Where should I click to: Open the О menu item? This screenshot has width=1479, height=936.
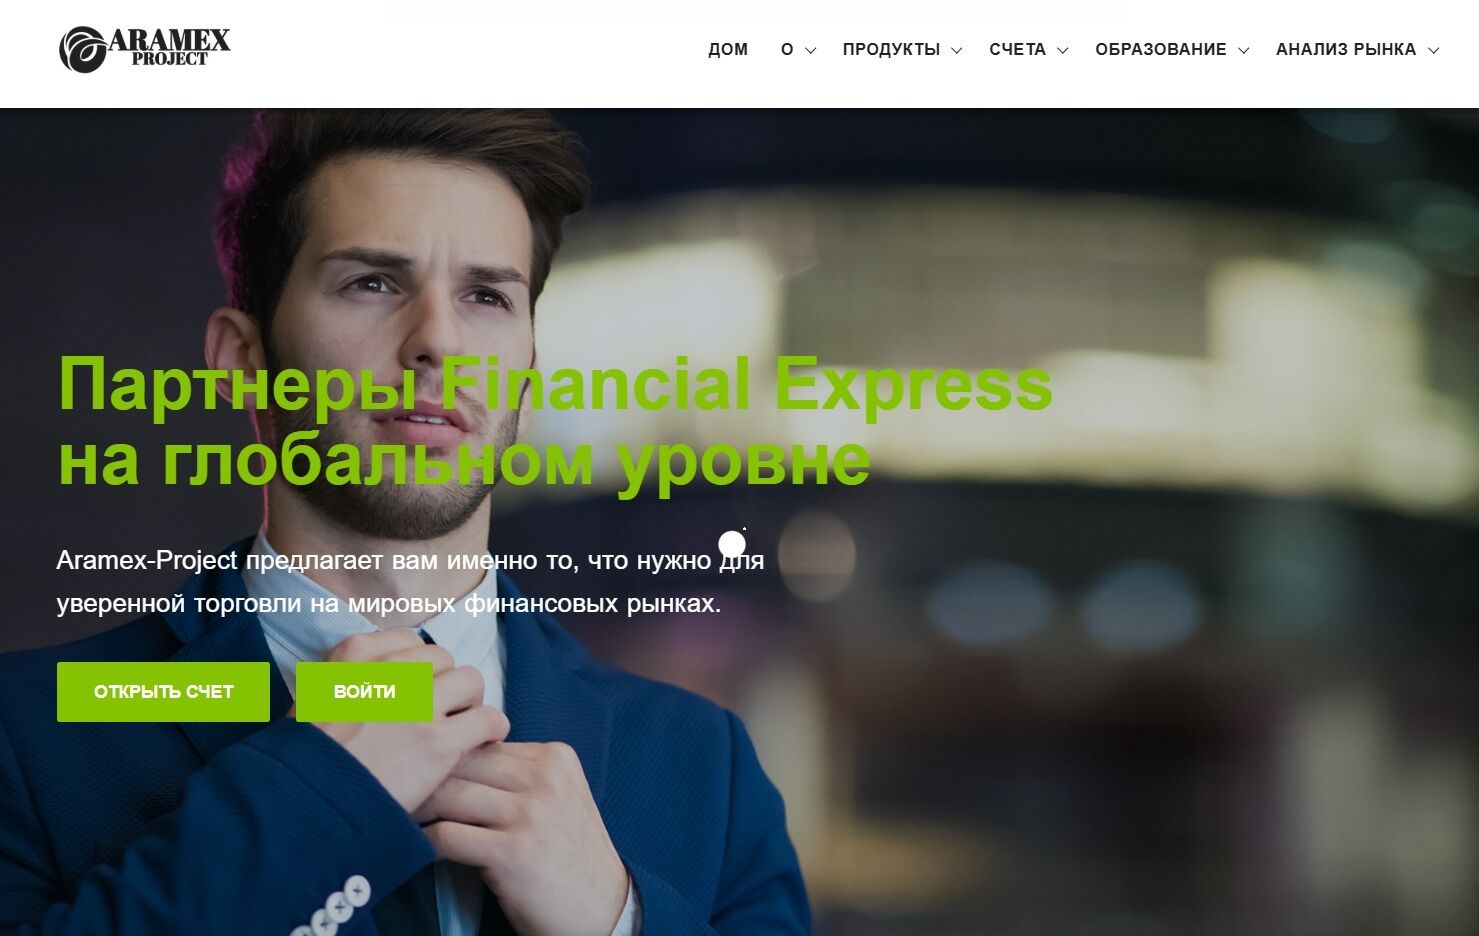[x=787, y=50]
